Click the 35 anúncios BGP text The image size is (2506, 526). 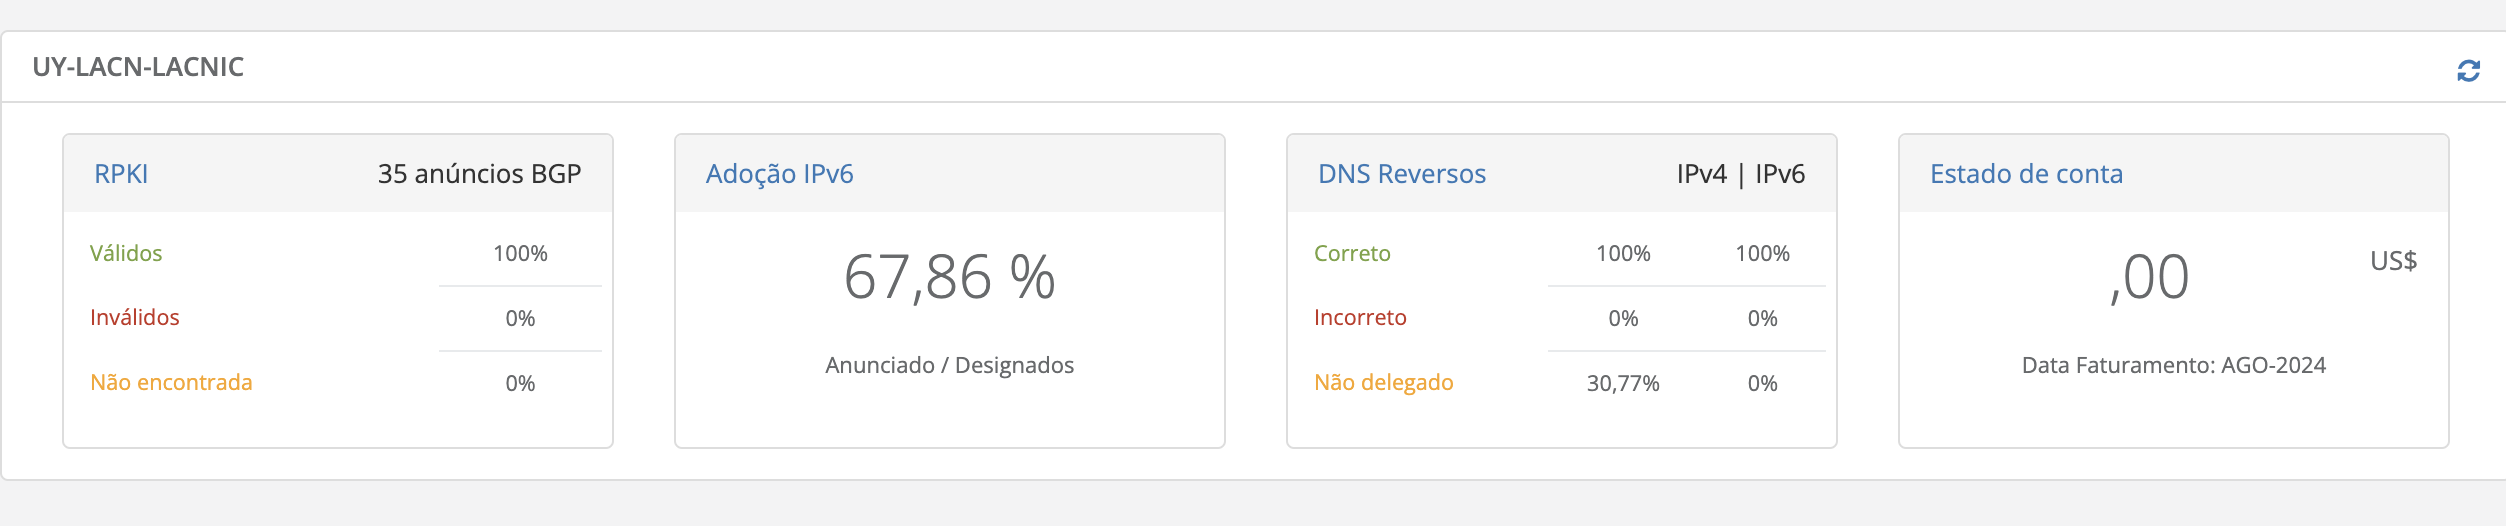coord(479,174)
